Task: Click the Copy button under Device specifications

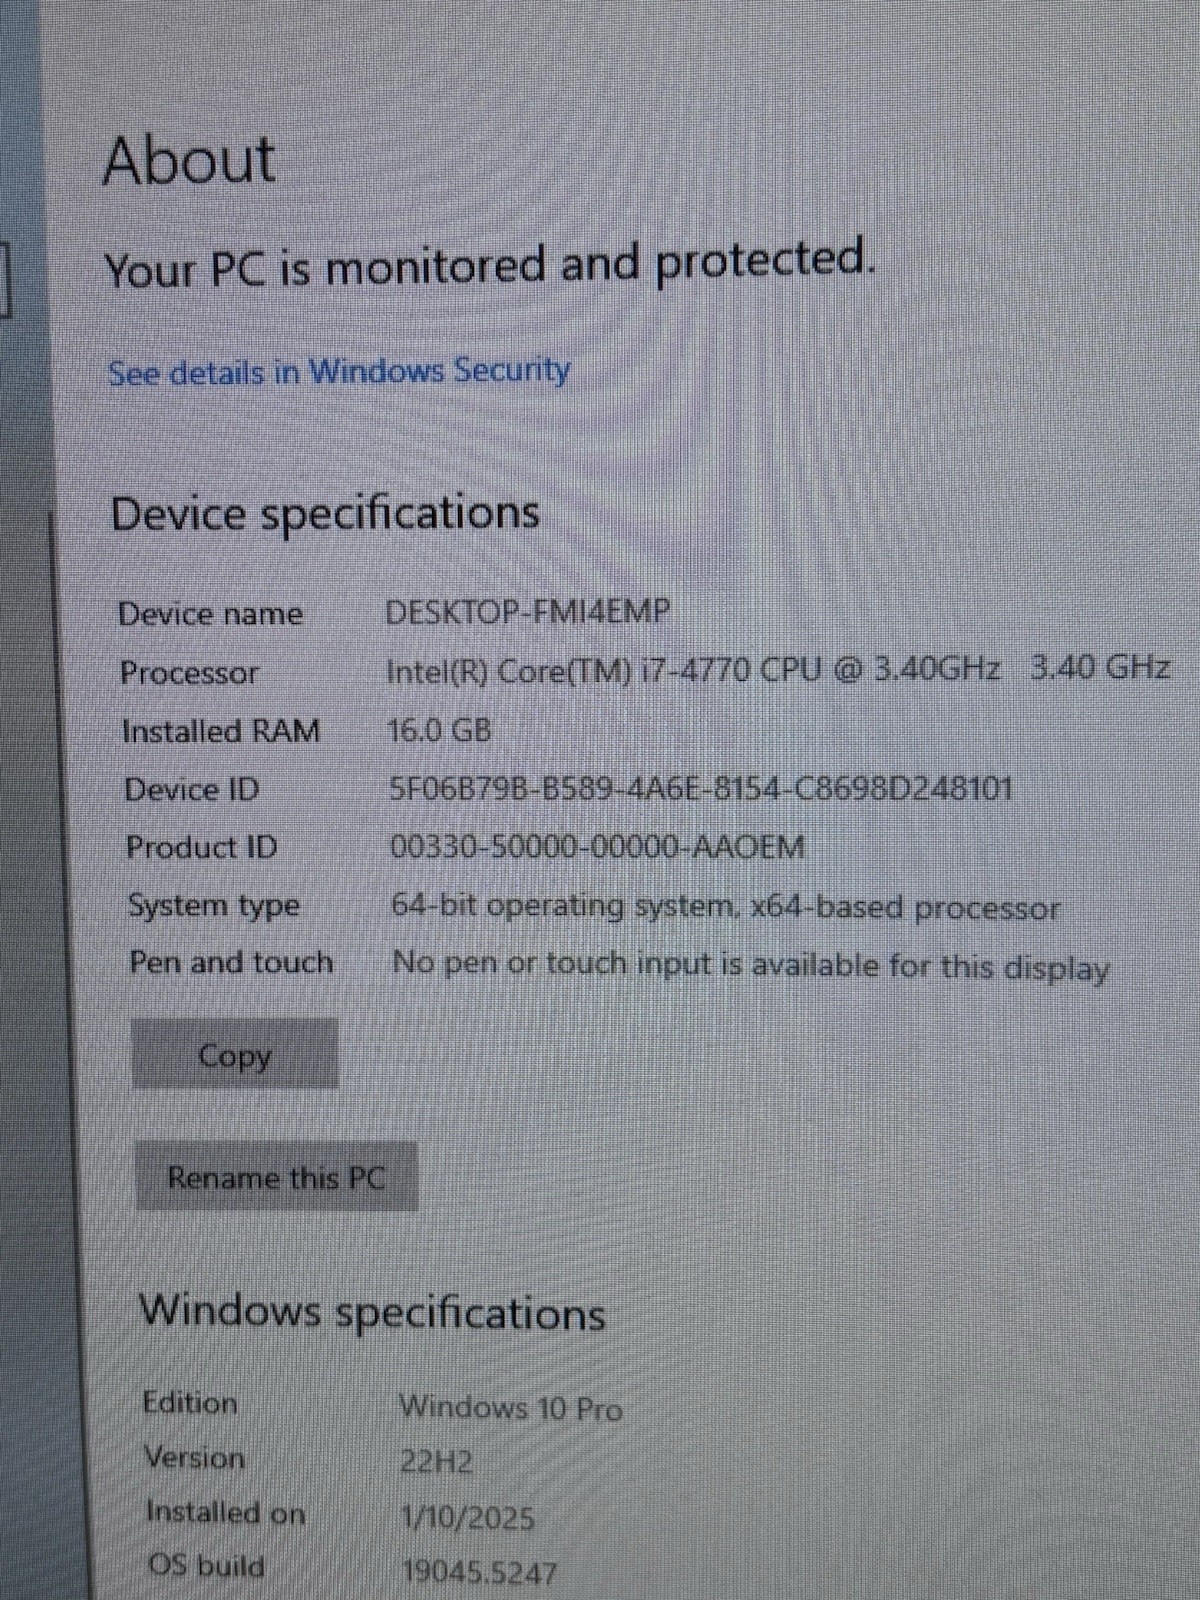Action: pyautogui.click(x=235, y=1054)
